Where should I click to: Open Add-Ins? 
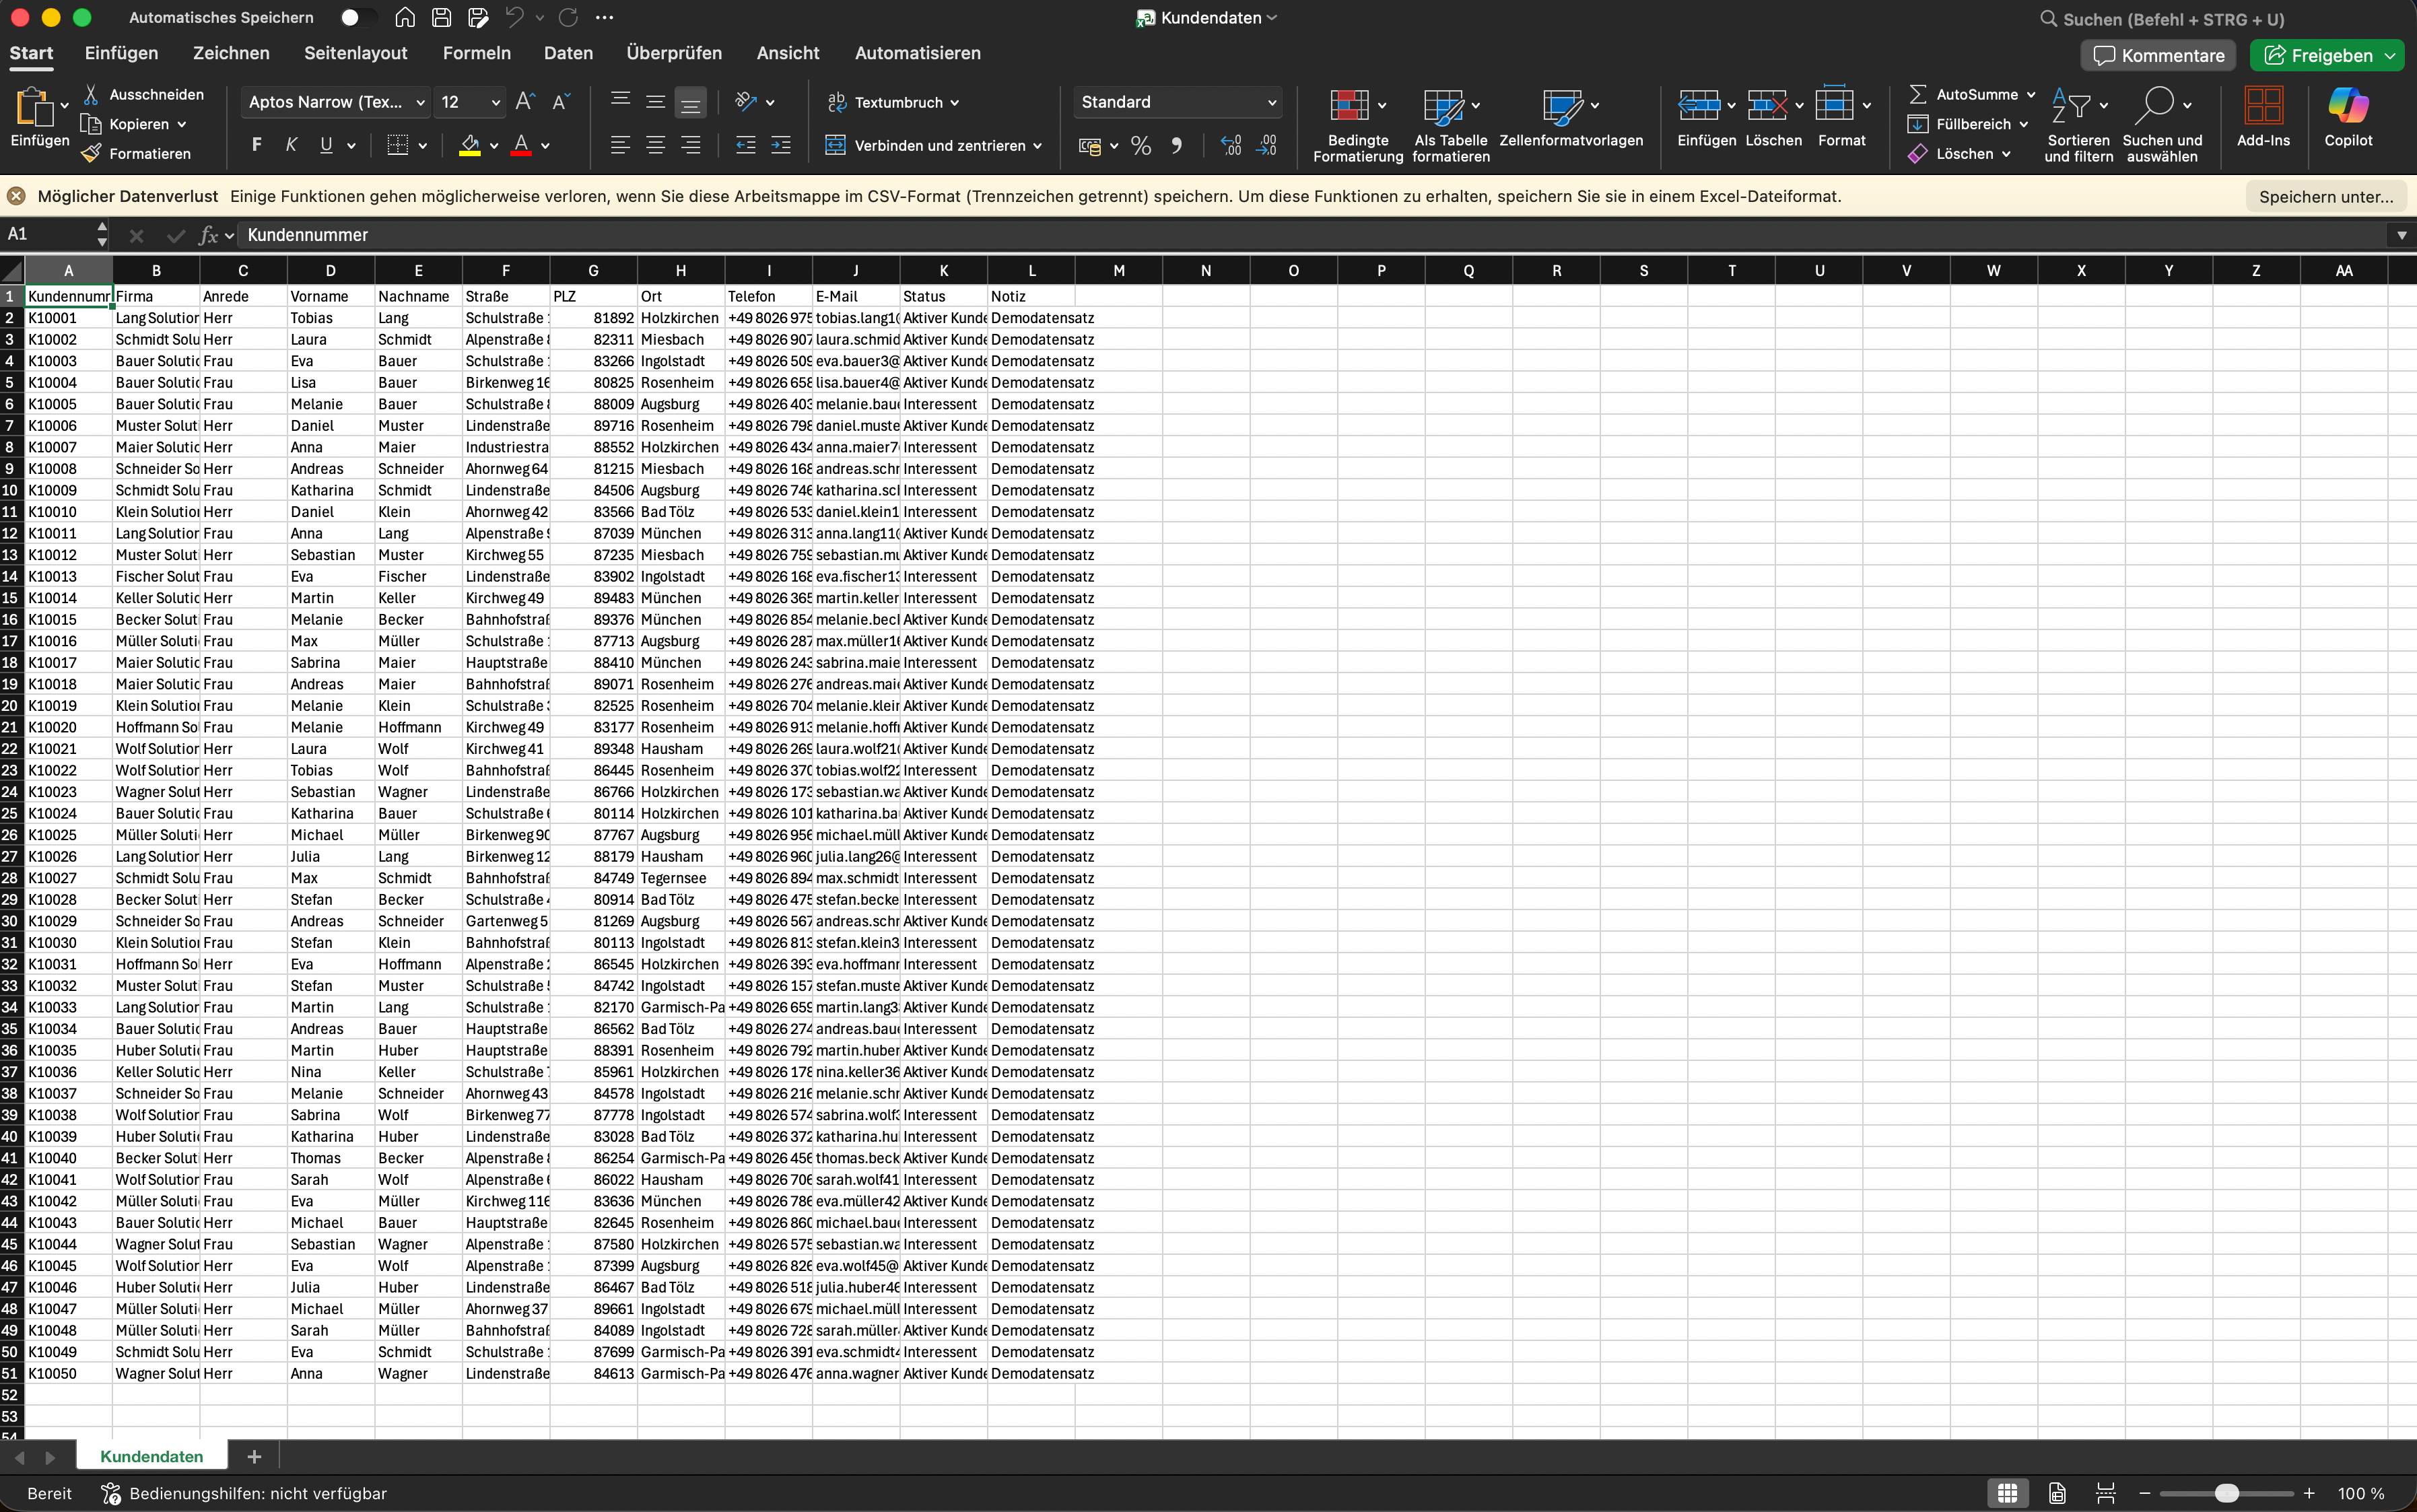point(2263,118)
